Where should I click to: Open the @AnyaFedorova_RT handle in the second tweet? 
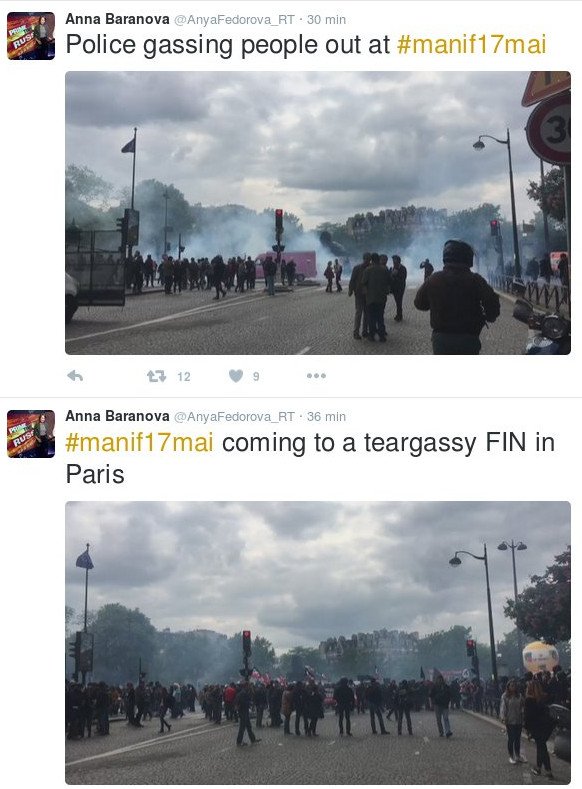tap(234, 417)
